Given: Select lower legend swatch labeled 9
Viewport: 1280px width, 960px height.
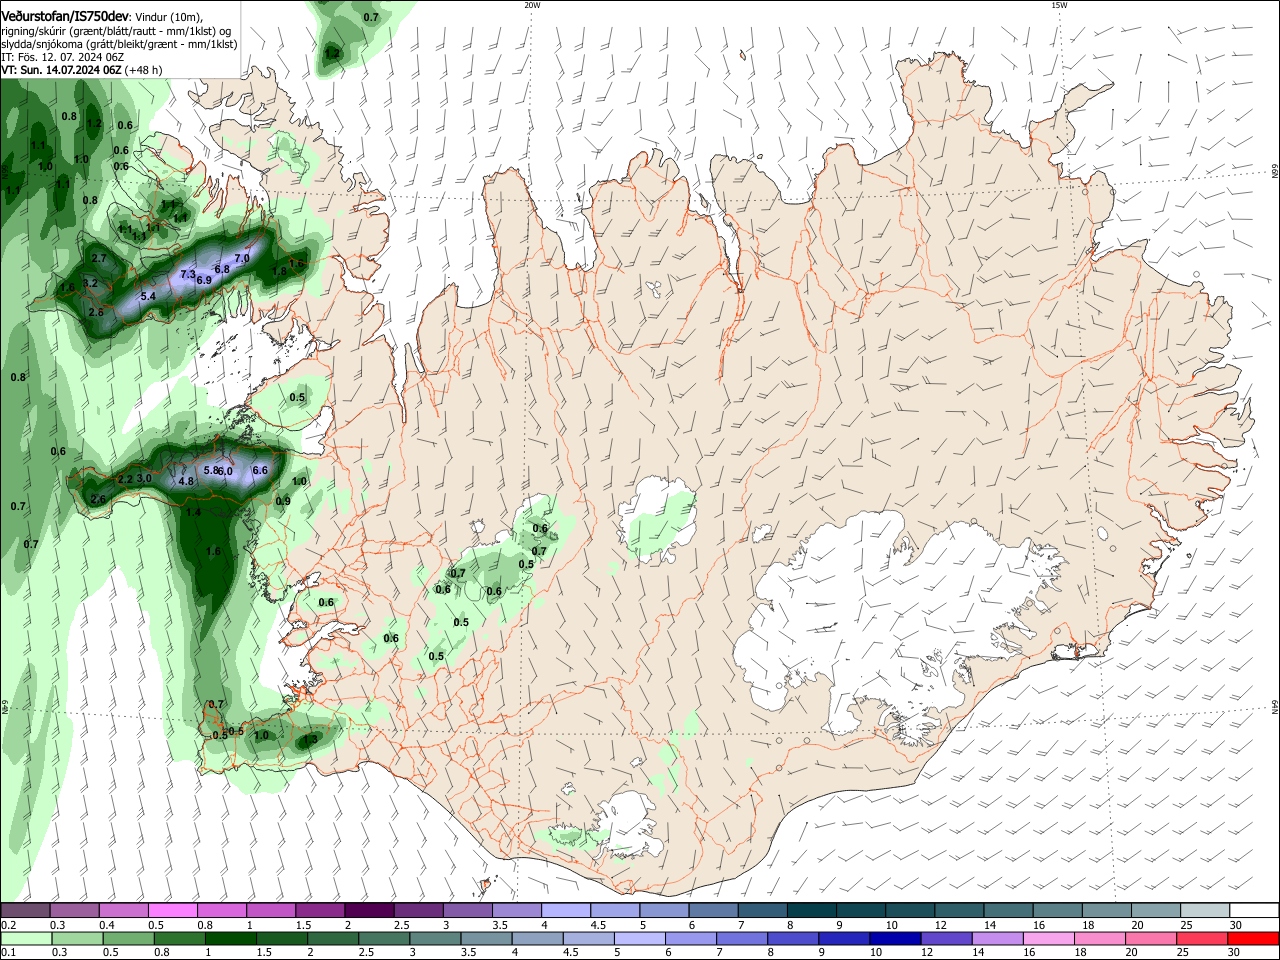Looking at the screenshot, I should point(843,938).
